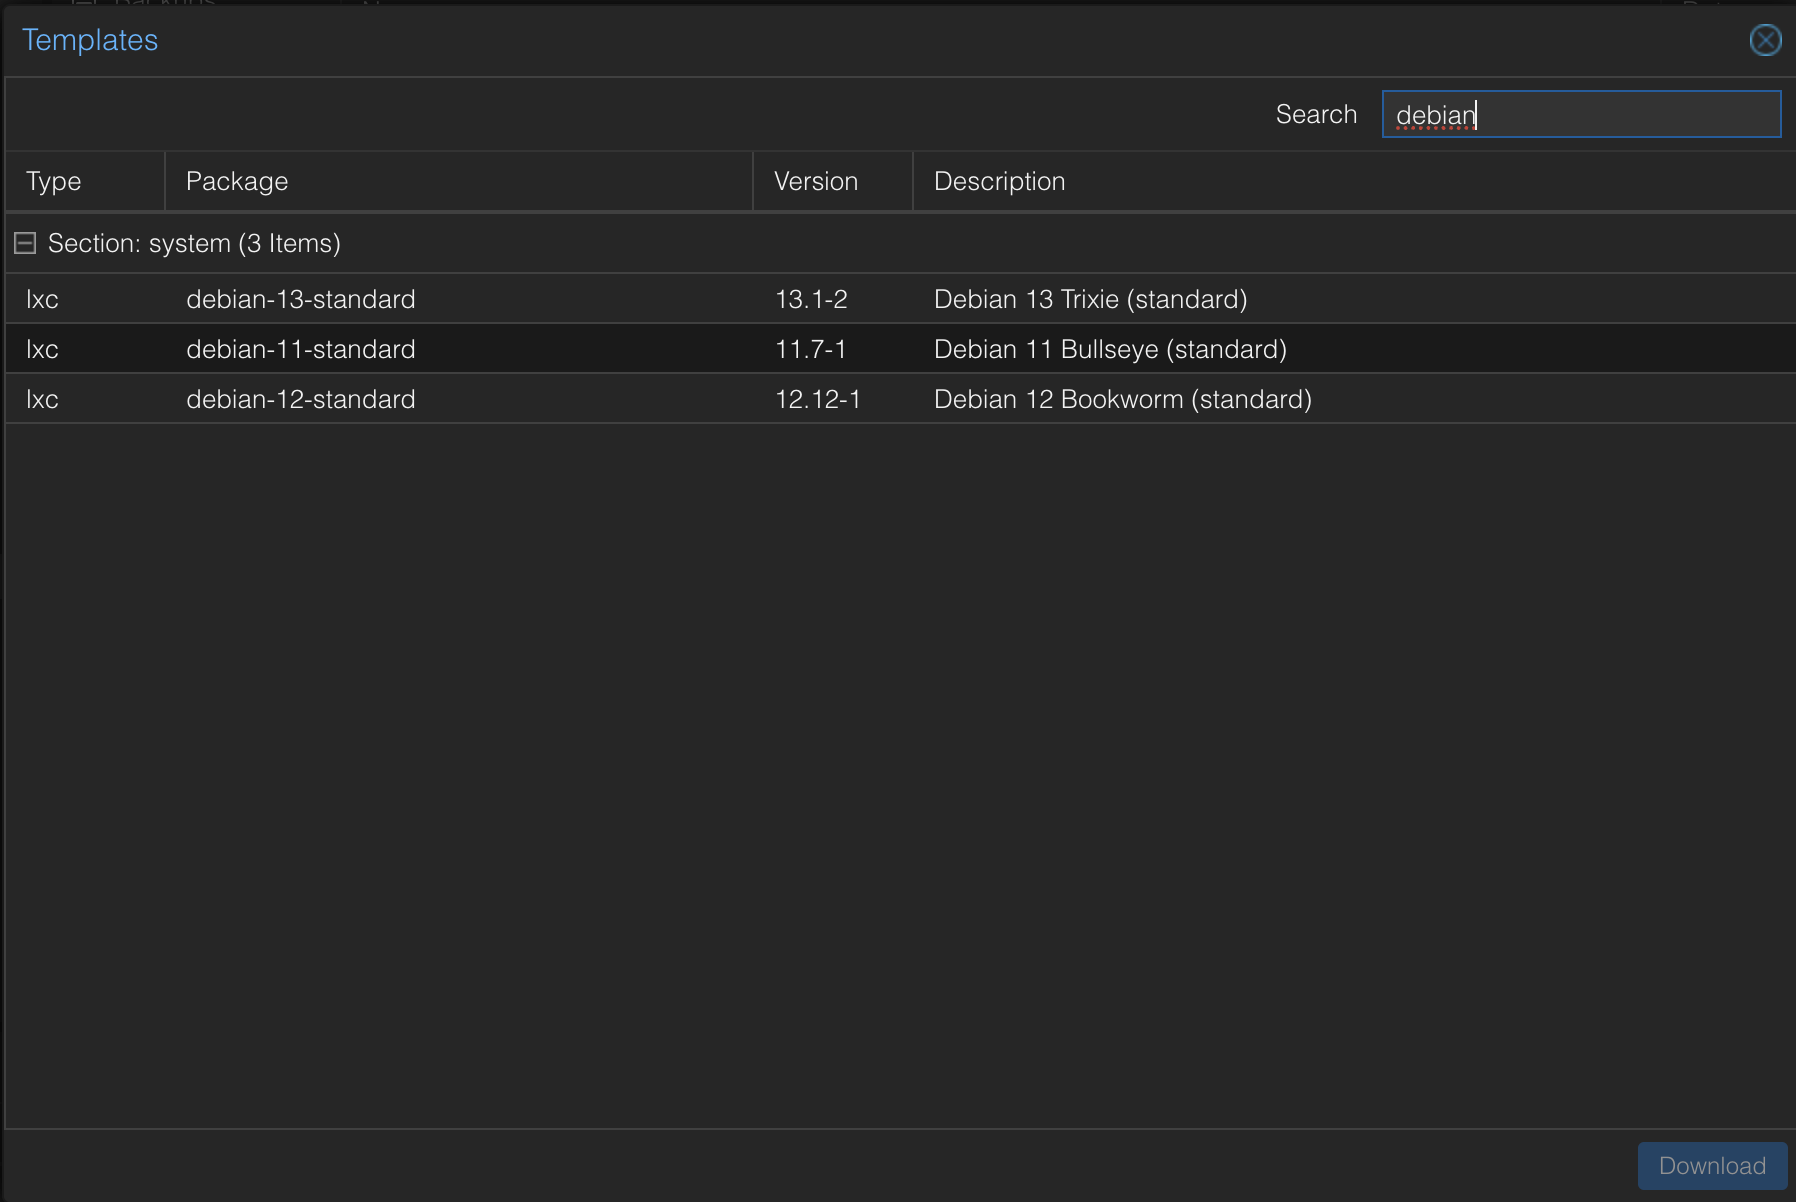Click the Section: system group label

click(194, 243)
